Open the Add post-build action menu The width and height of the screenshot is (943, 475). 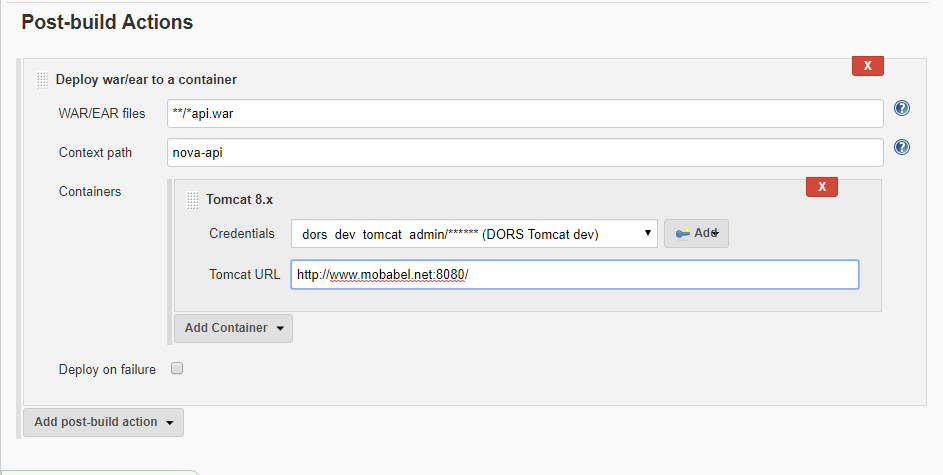pyautogui.click(x=103, y=422)
